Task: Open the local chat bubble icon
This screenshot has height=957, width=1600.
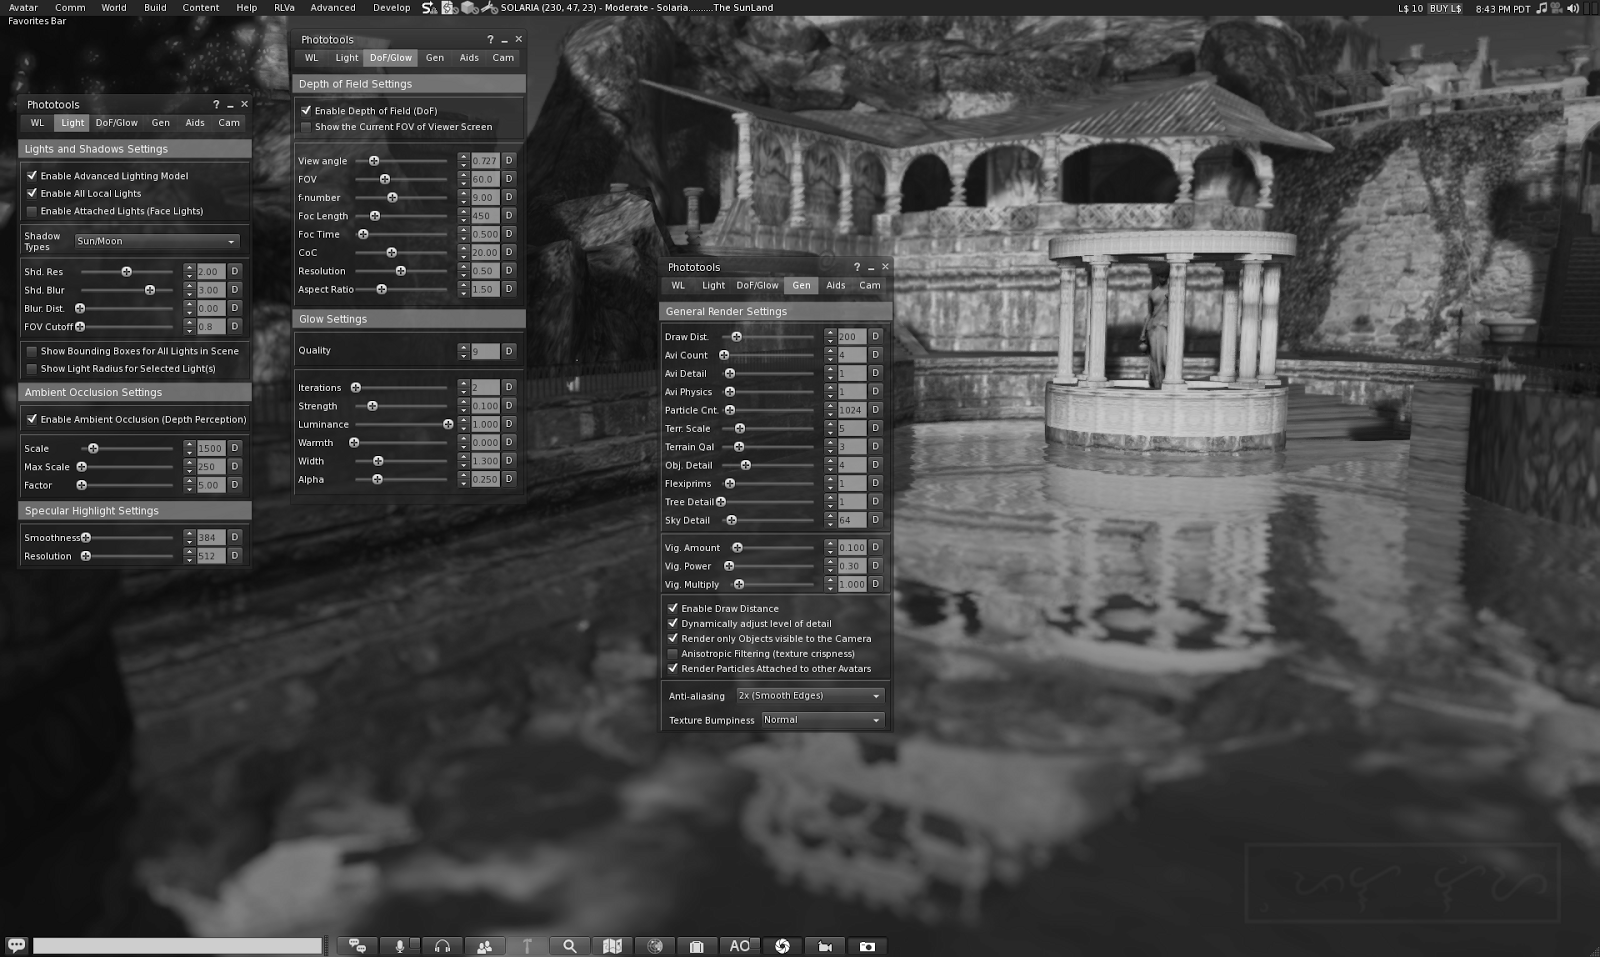Action: click(16, 945)
